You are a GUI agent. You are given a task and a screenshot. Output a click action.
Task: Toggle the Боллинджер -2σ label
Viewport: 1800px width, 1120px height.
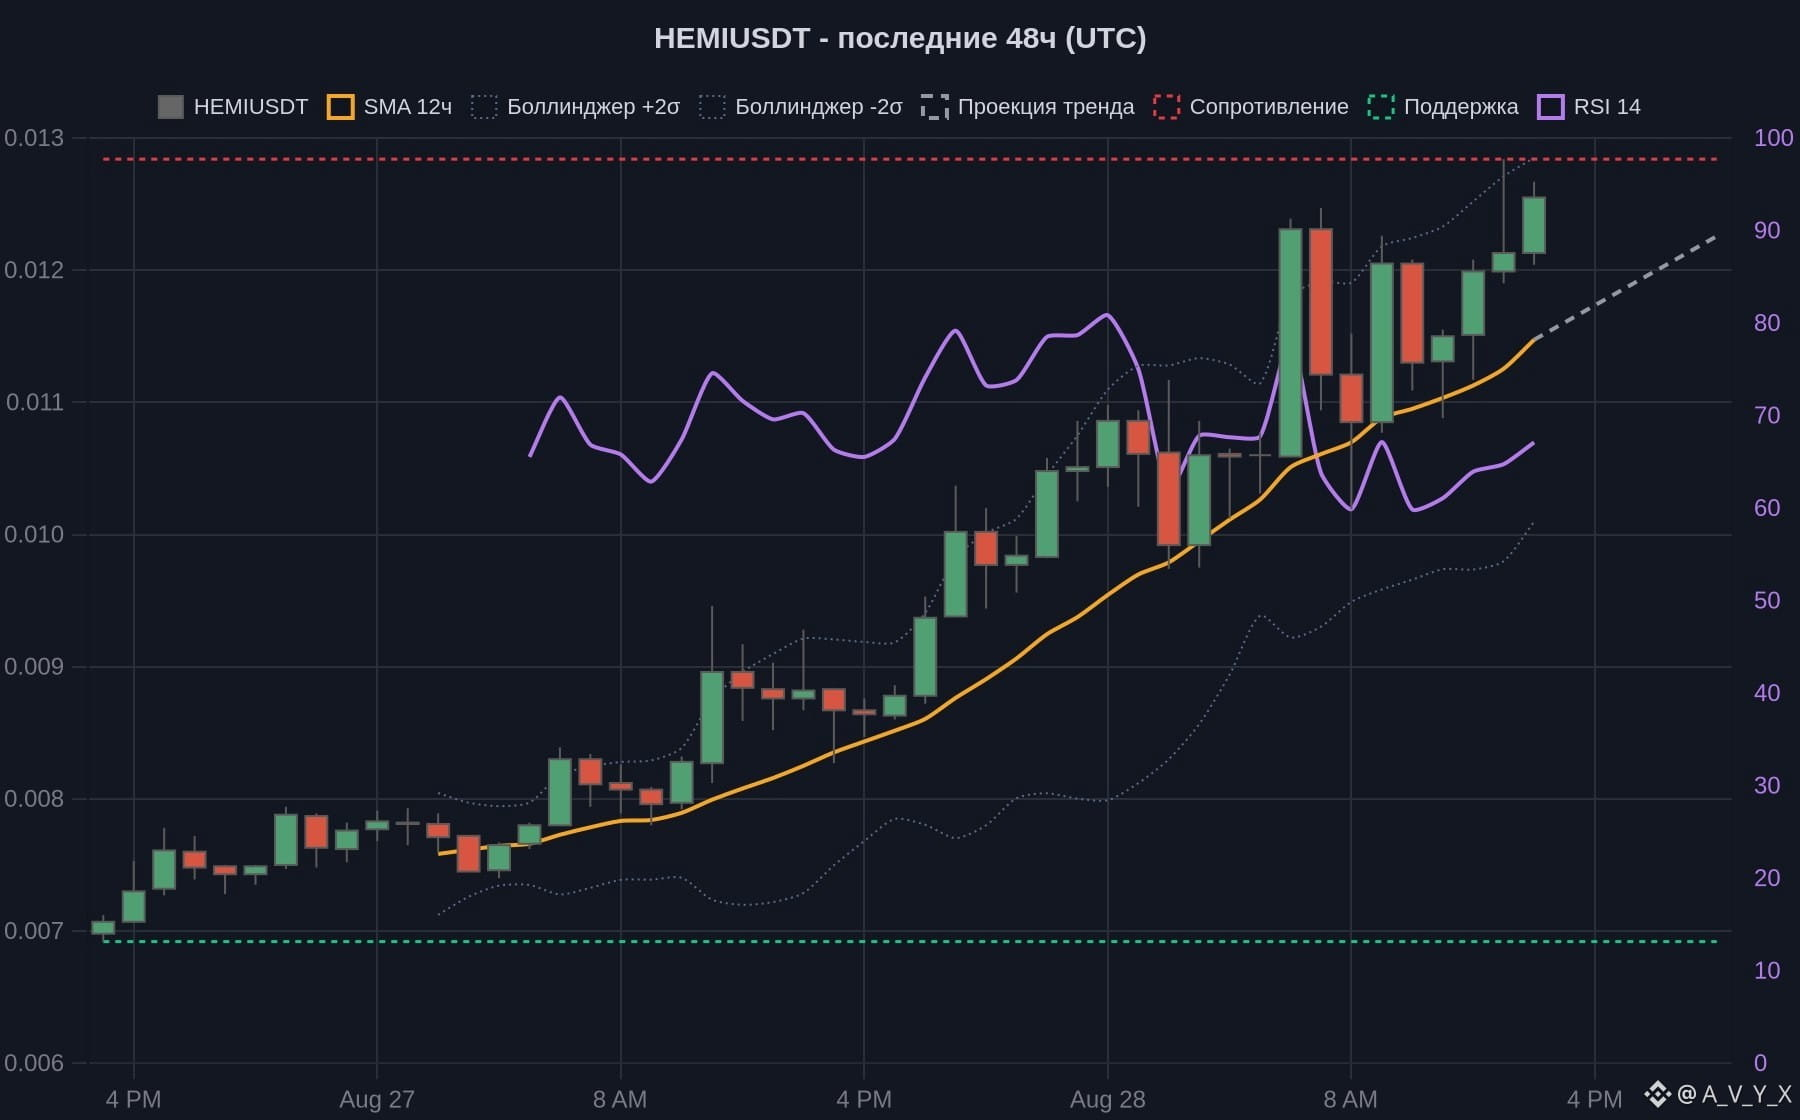(819, 107)
